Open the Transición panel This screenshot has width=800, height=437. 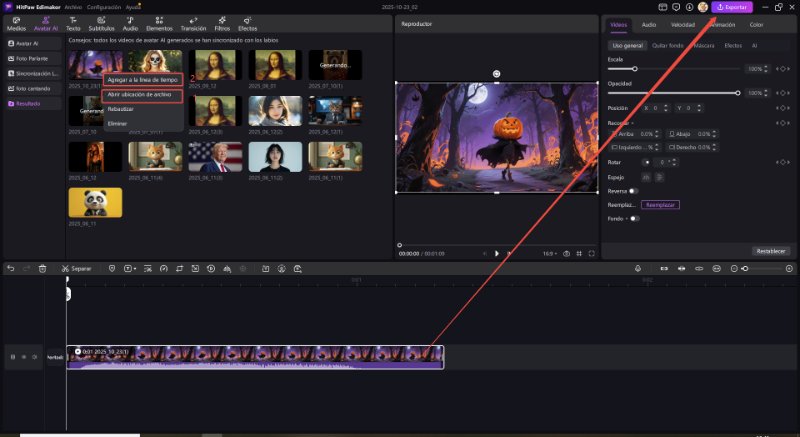[193, 25]
